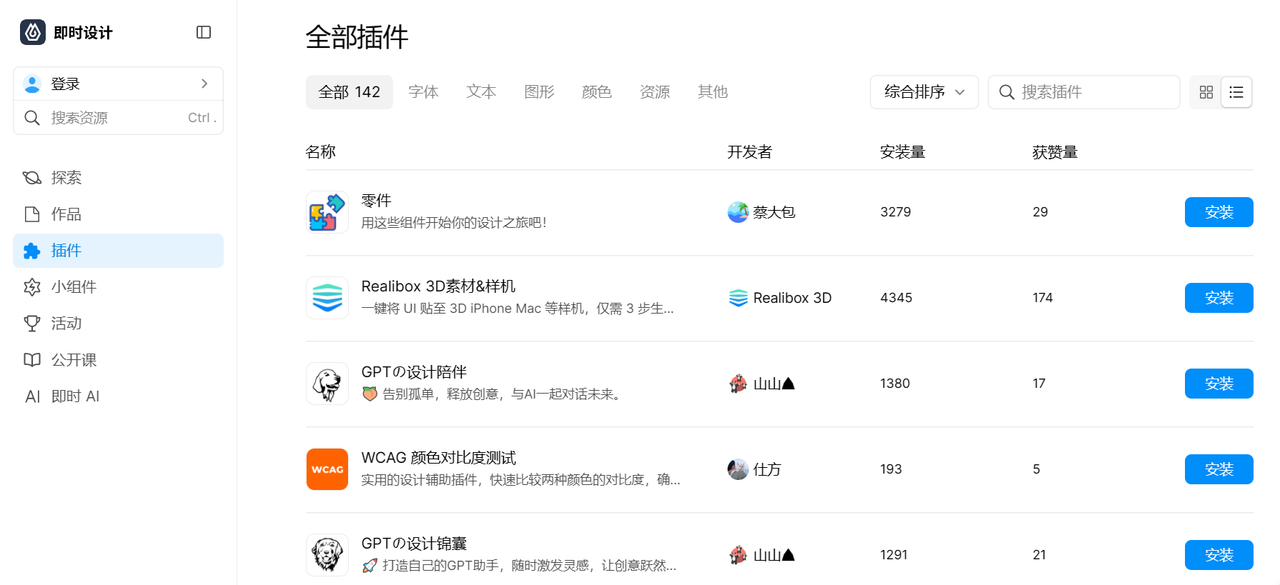The width and height of the screenshot is (1280, 585).
Task: Install the 零件 plugin
Action: 1219,212
